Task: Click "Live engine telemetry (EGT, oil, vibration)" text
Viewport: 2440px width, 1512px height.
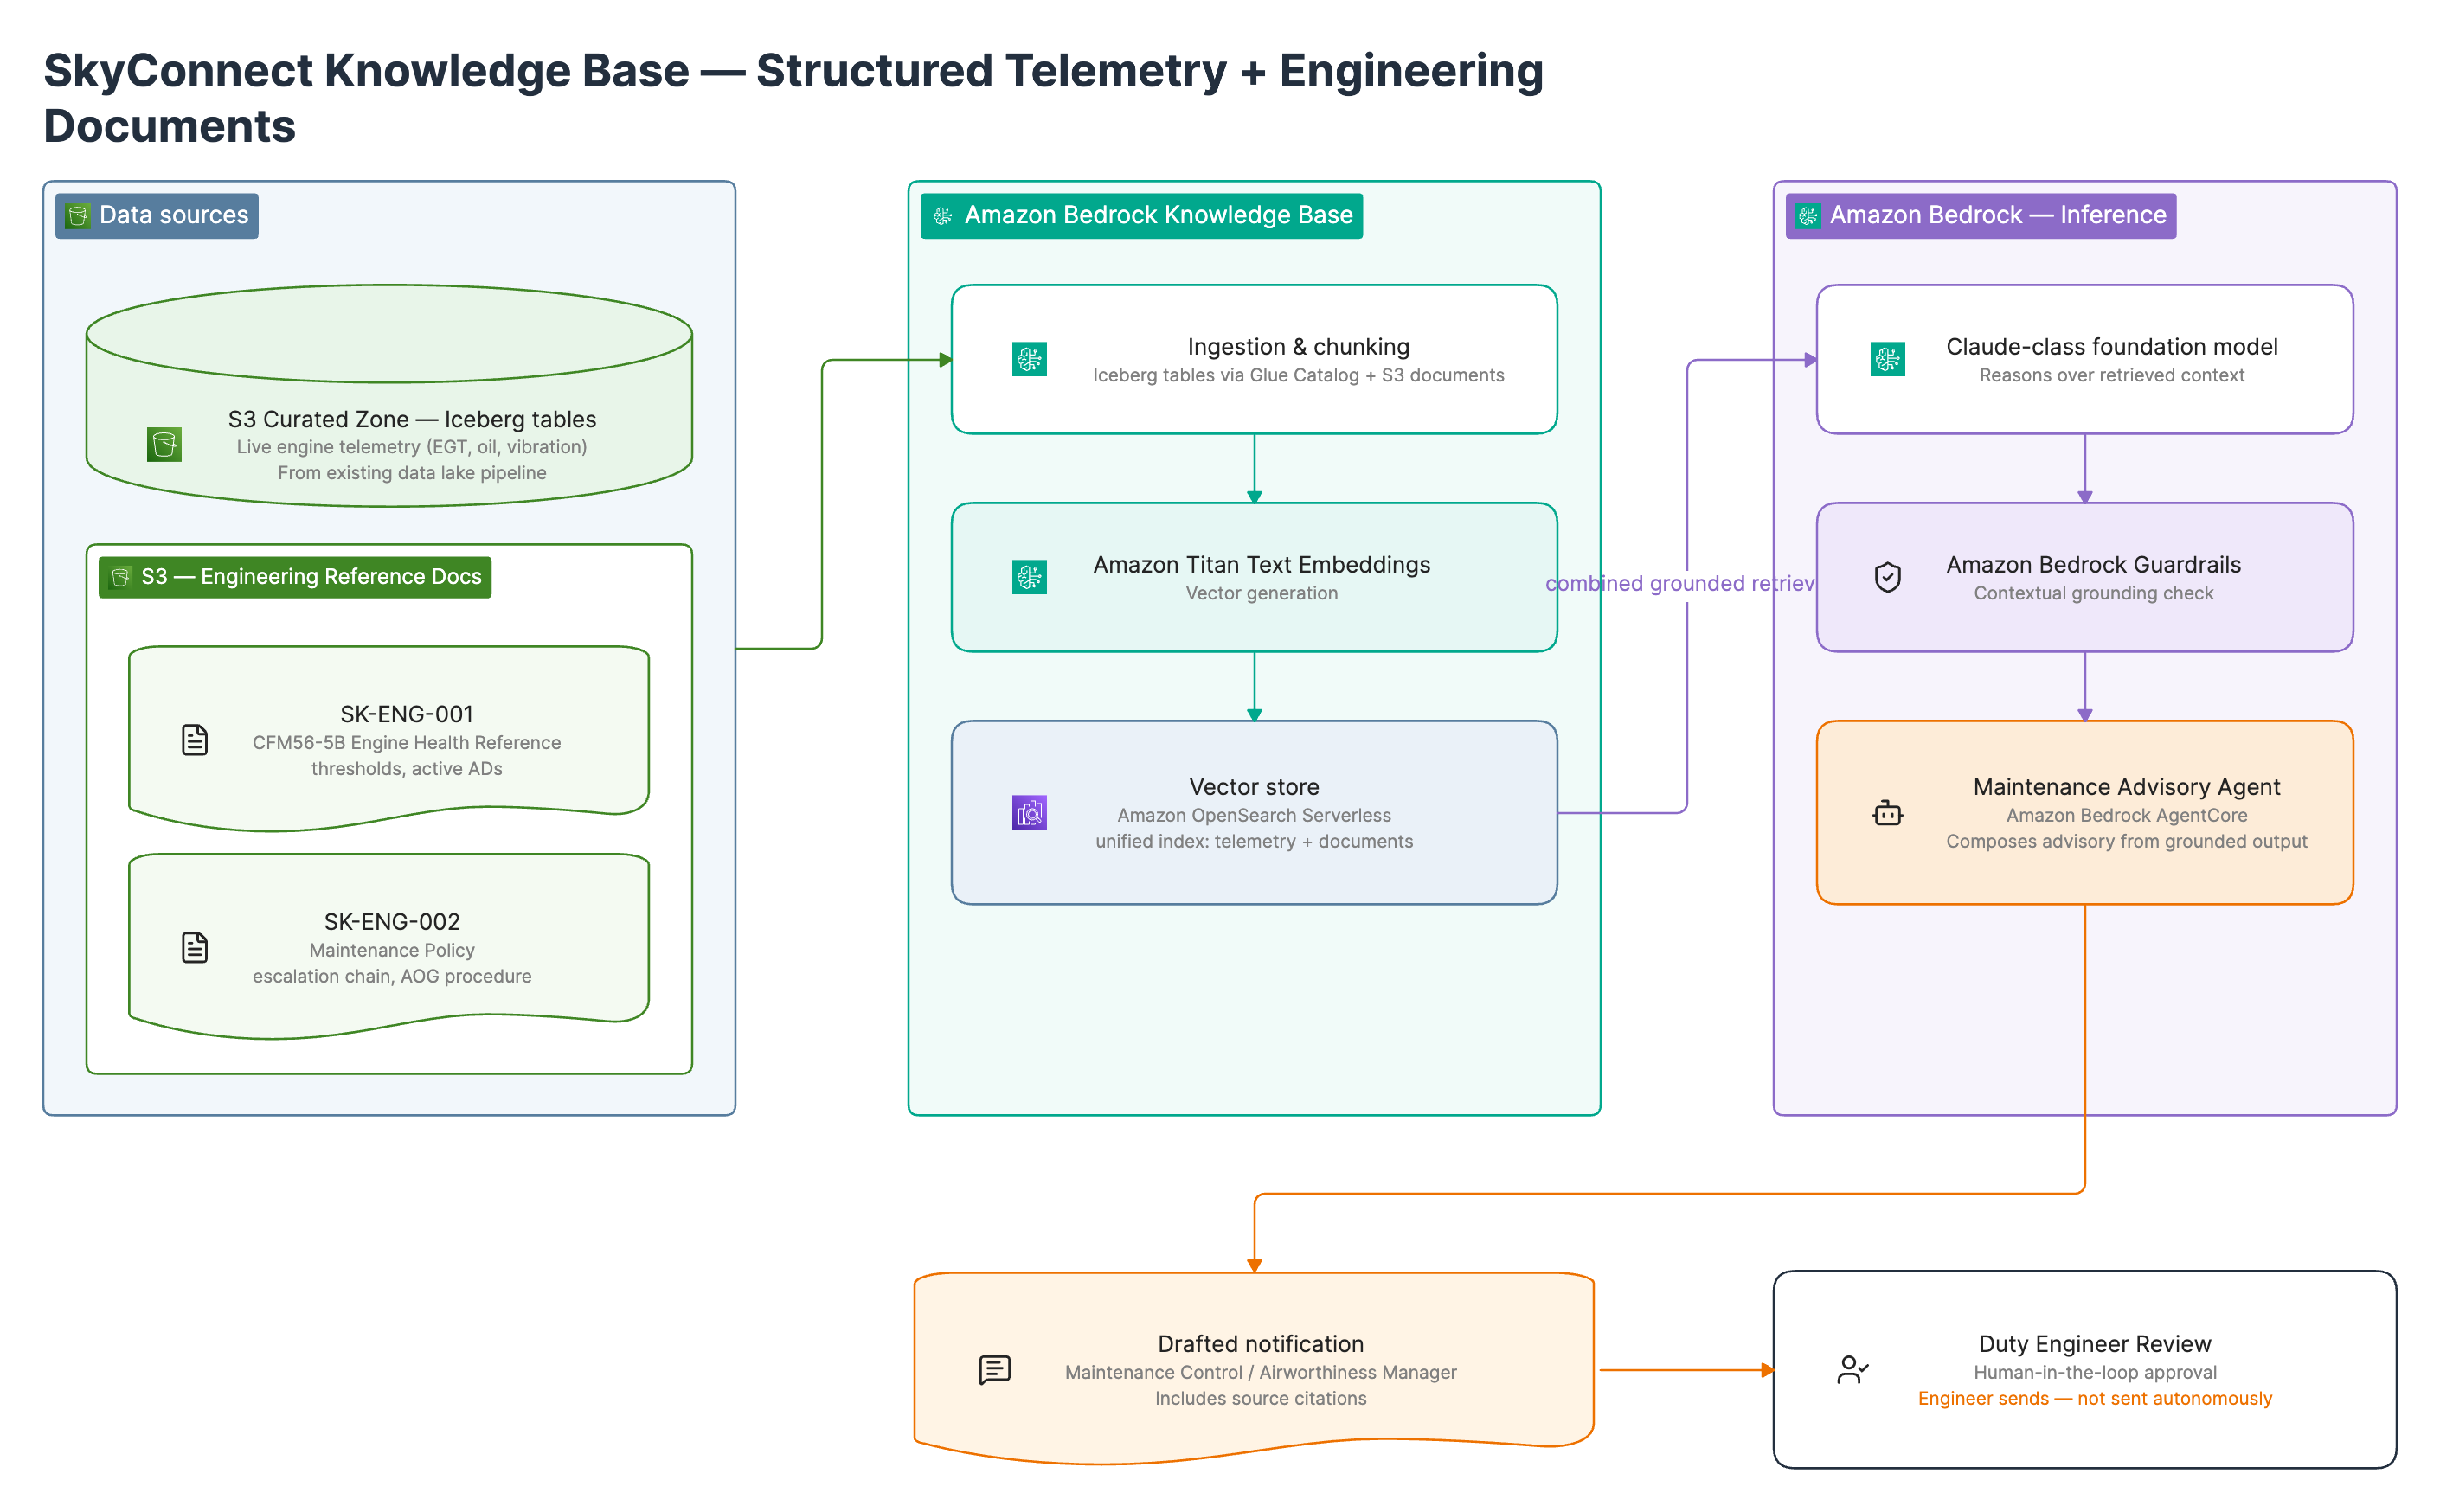Action: [x=412, y=447]
